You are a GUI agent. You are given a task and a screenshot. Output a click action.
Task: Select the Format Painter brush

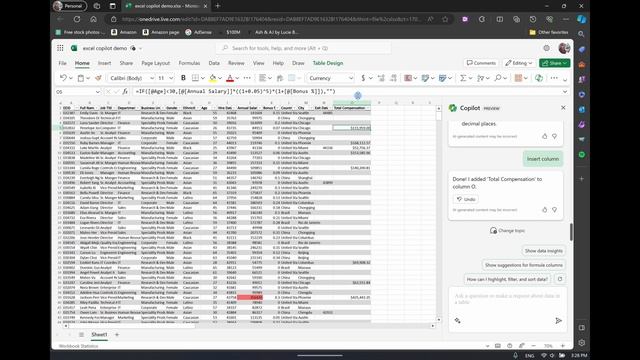tap(98, 78)
